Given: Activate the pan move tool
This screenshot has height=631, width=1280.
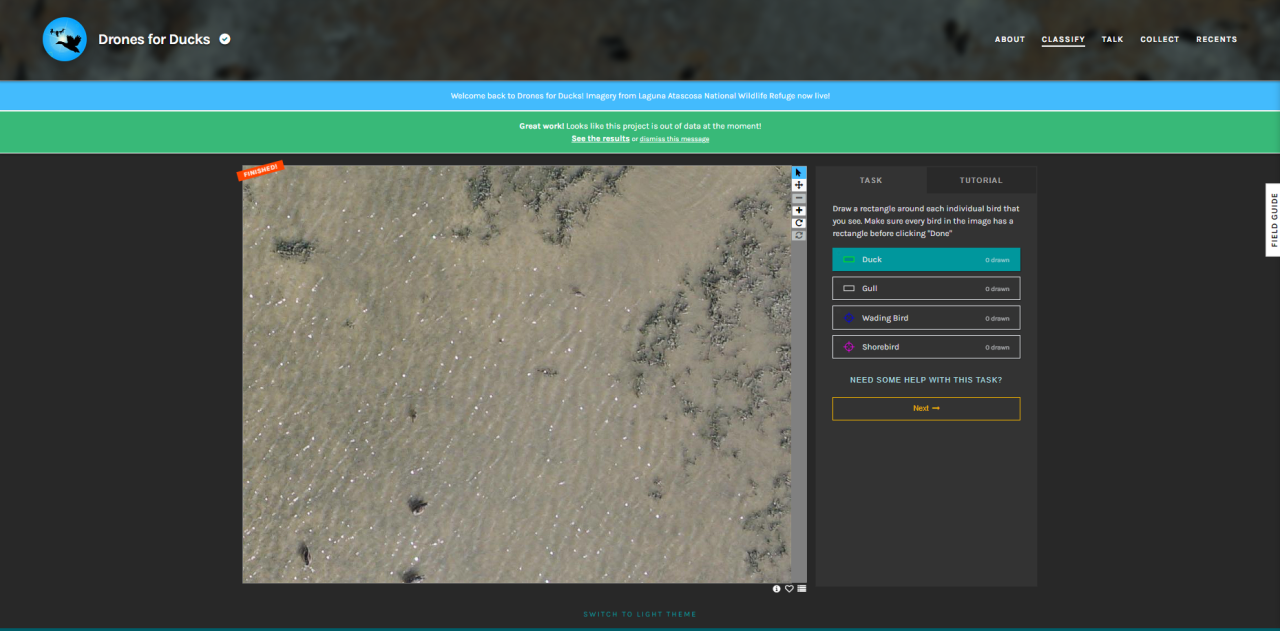Looking at the screenshot, I should coord(799,185).
